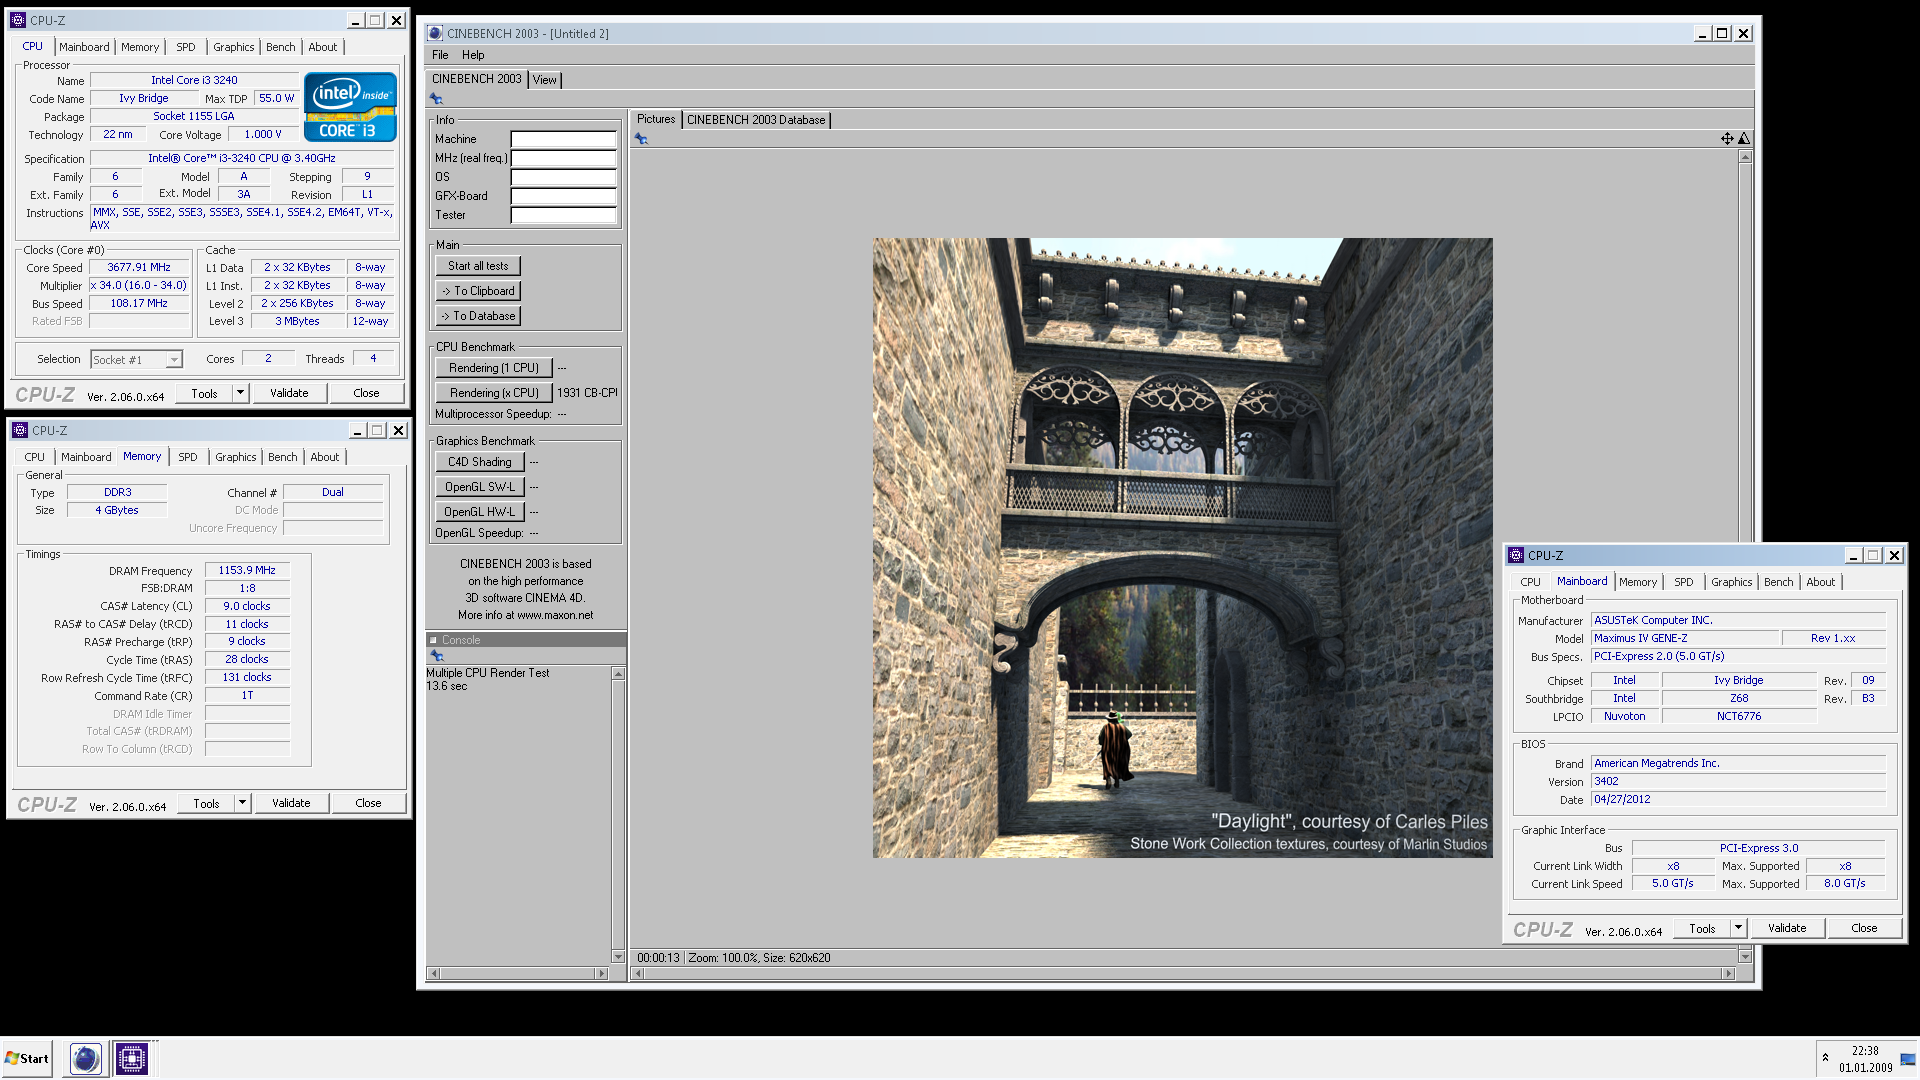The image size is (1920, 1080).
Task: Click the Intel Core i3 3240 name field
Action: pos(194,80)
